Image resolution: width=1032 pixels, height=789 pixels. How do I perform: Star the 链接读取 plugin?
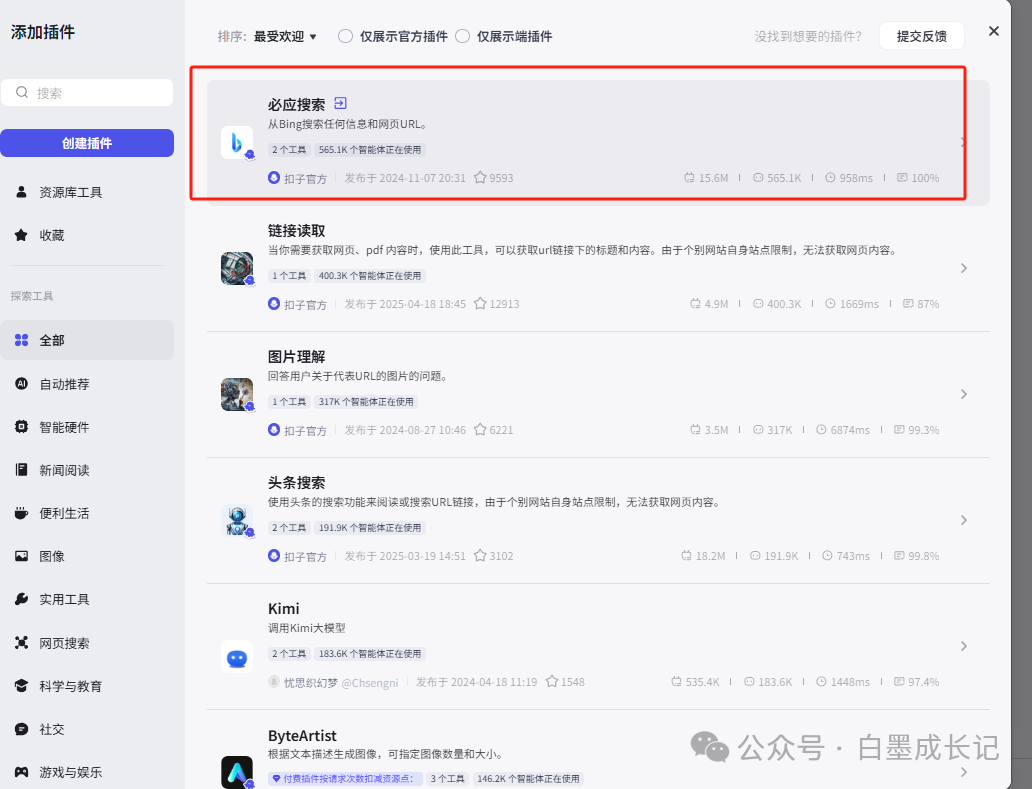point(480,303)
